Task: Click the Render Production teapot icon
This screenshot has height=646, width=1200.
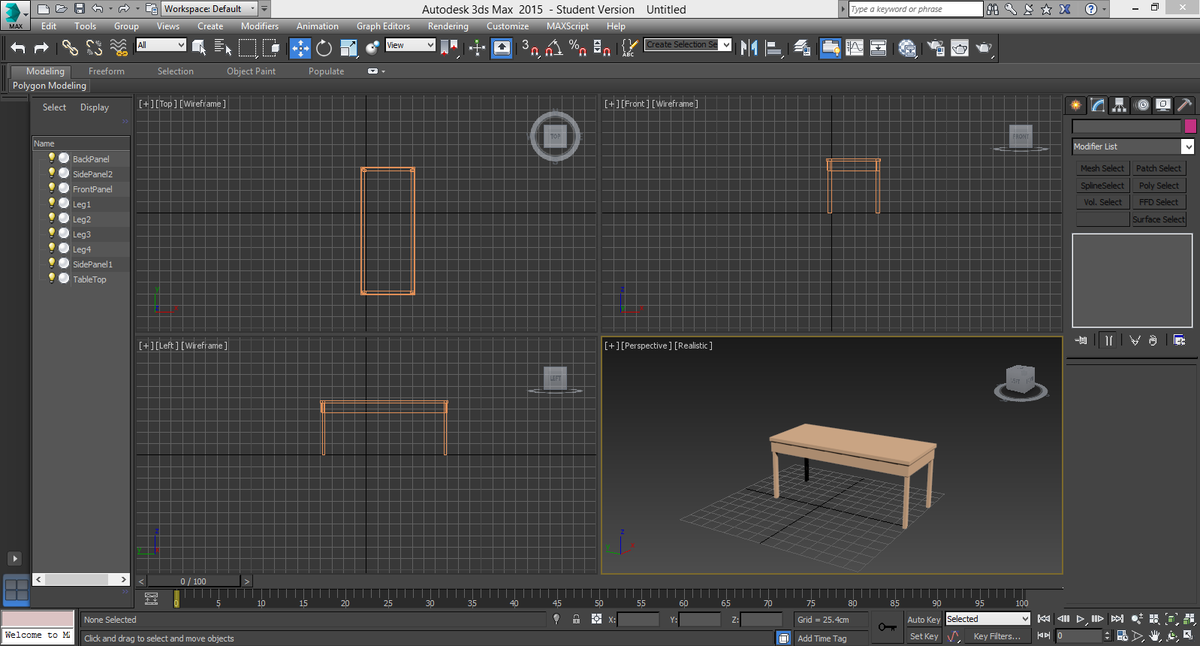Action: [984, 47]
